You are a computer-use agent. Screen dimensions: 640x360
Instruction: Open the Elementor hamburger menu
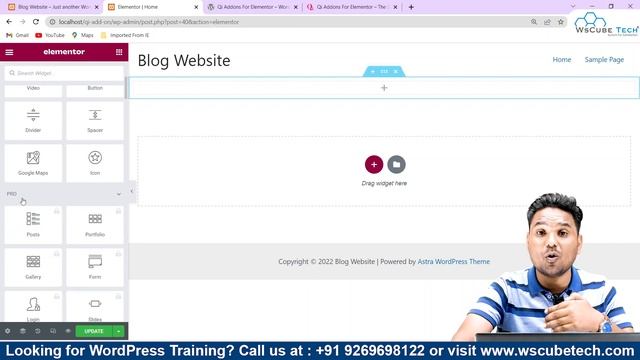point(9,52)
